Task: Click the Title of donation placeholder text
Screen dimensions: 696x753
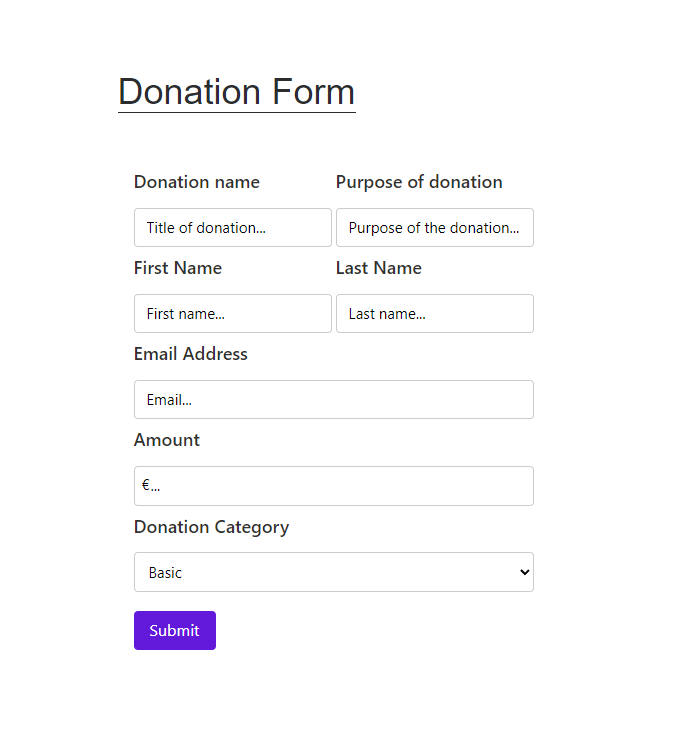Action: coord(206,228)
